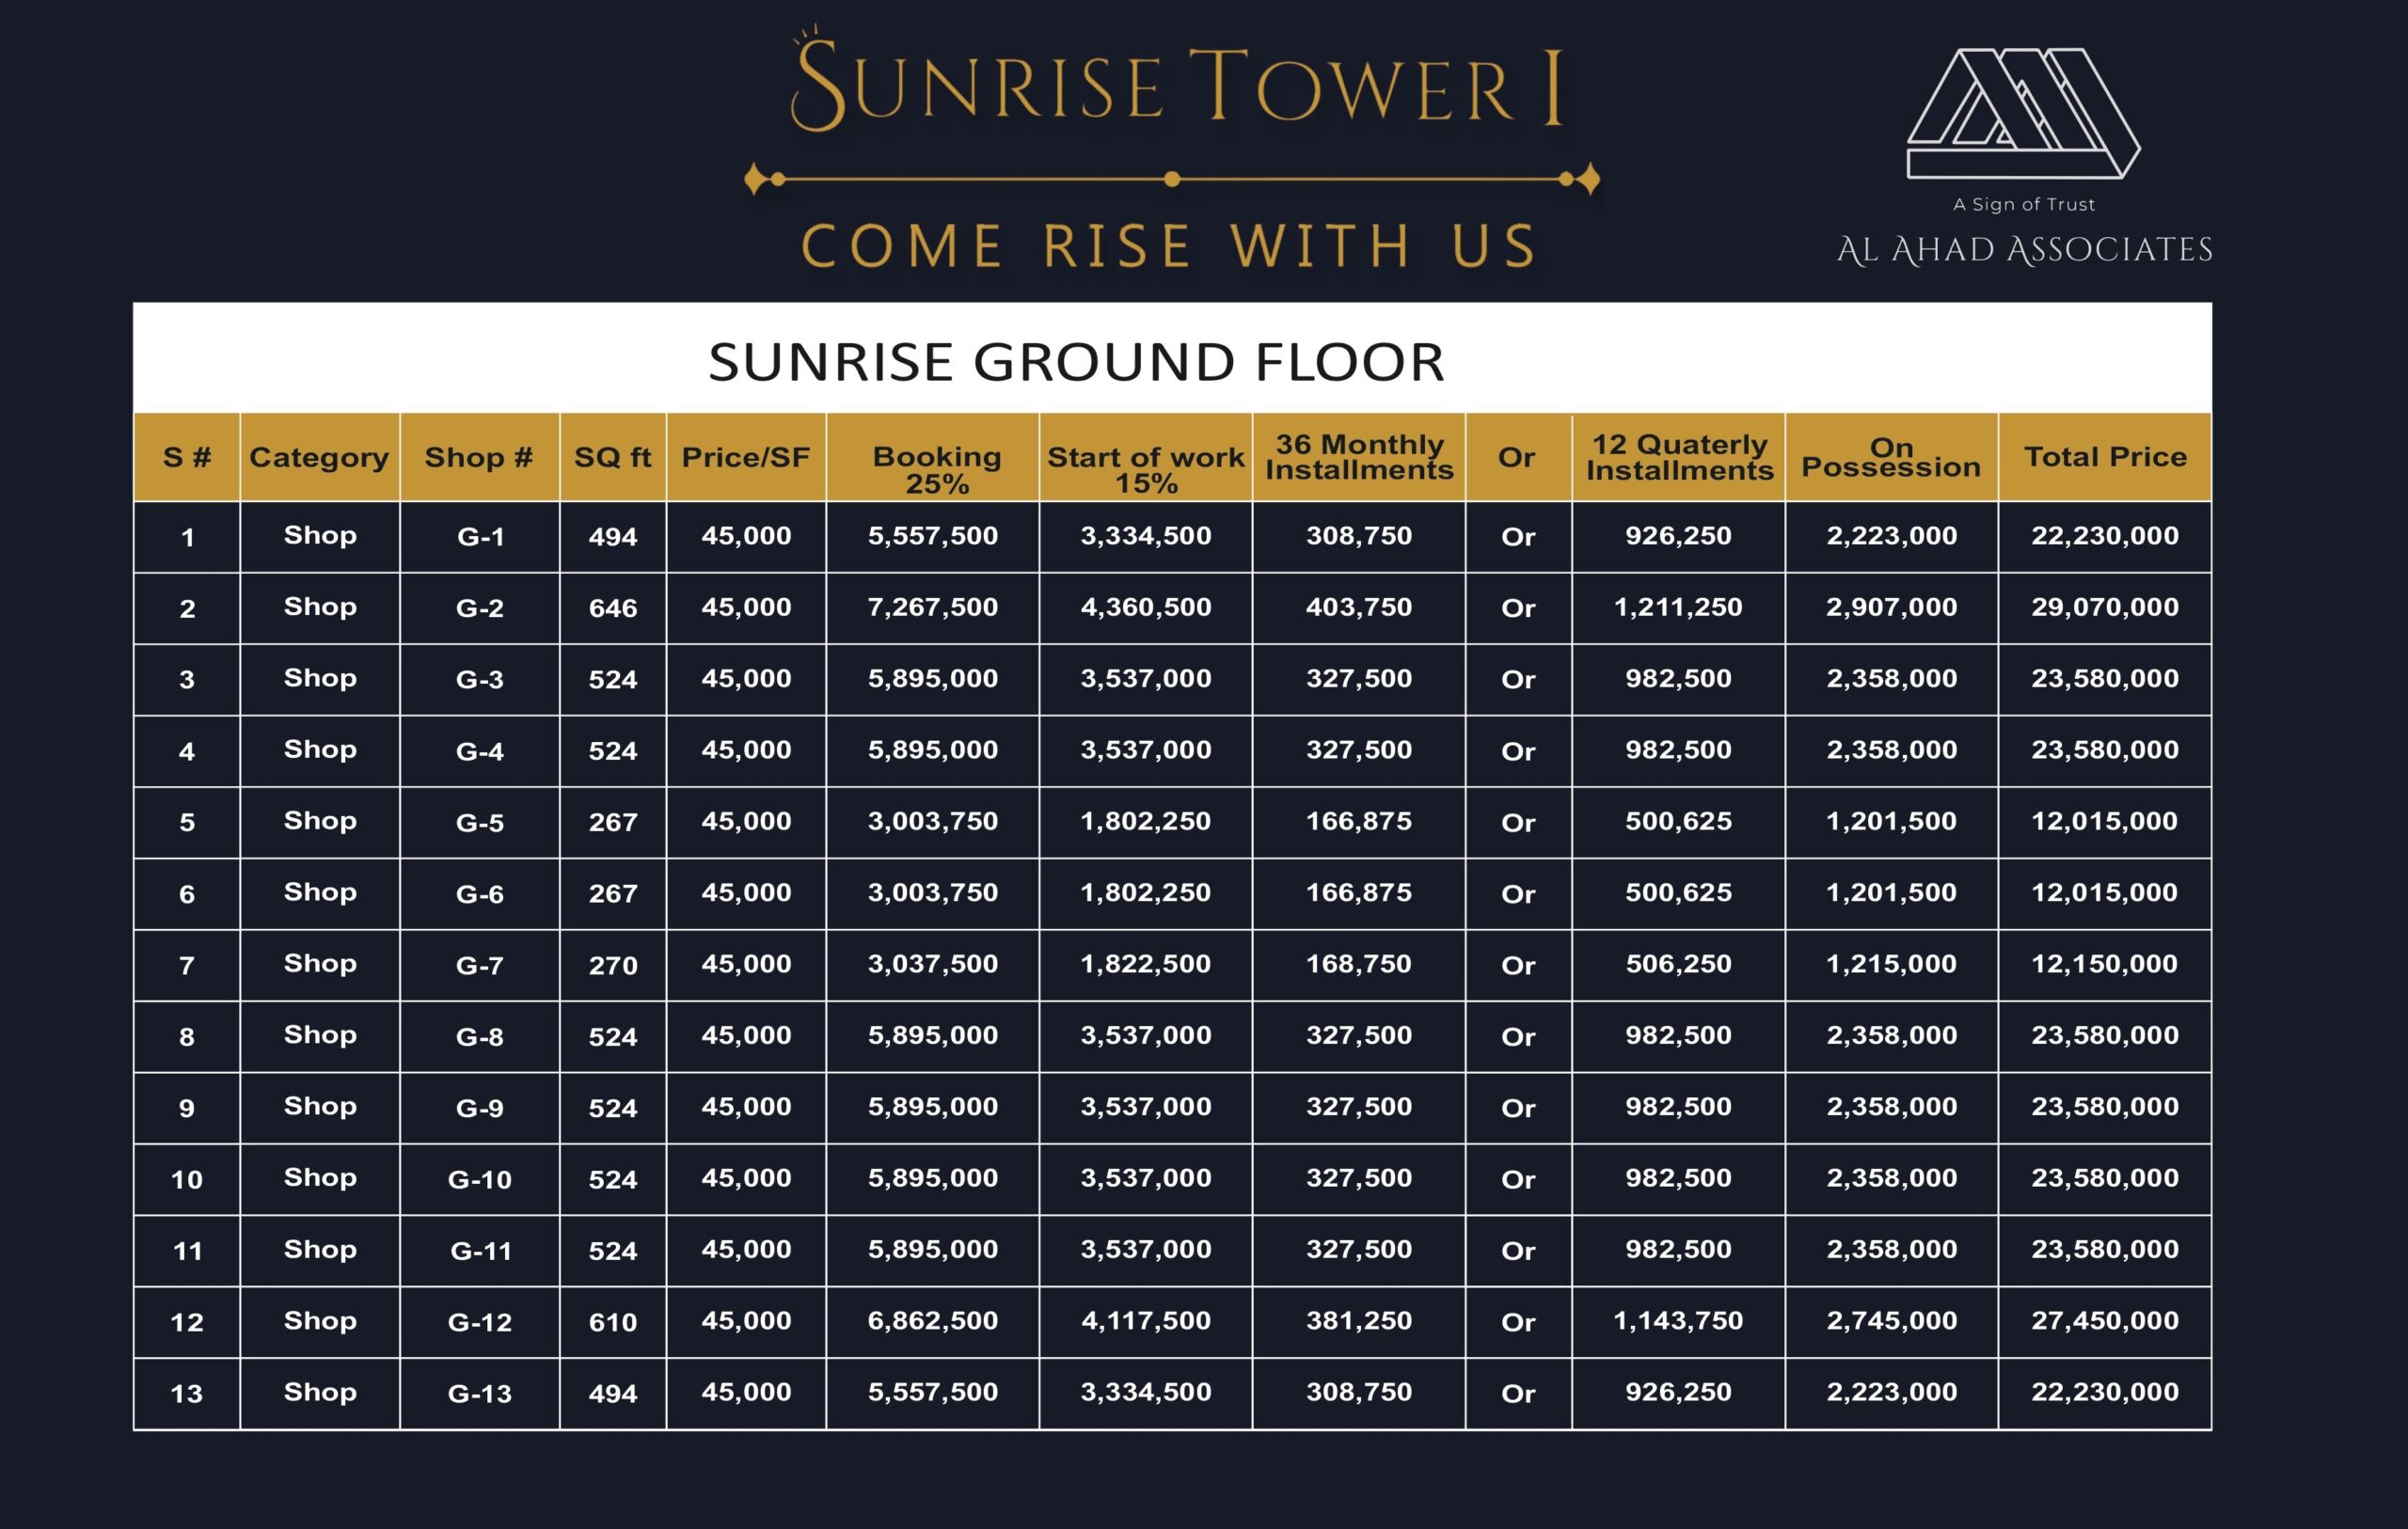Click serial number 13 in last row
Image resolution: width=2408 pixels, height=1529 pixels.
[187, 1394]
